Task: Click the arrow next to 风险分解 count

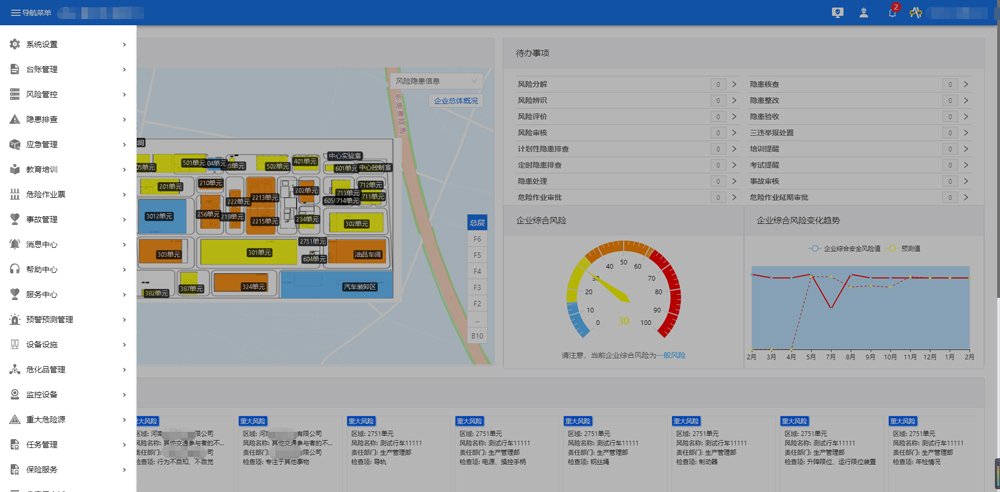Action: pos(734,85)
